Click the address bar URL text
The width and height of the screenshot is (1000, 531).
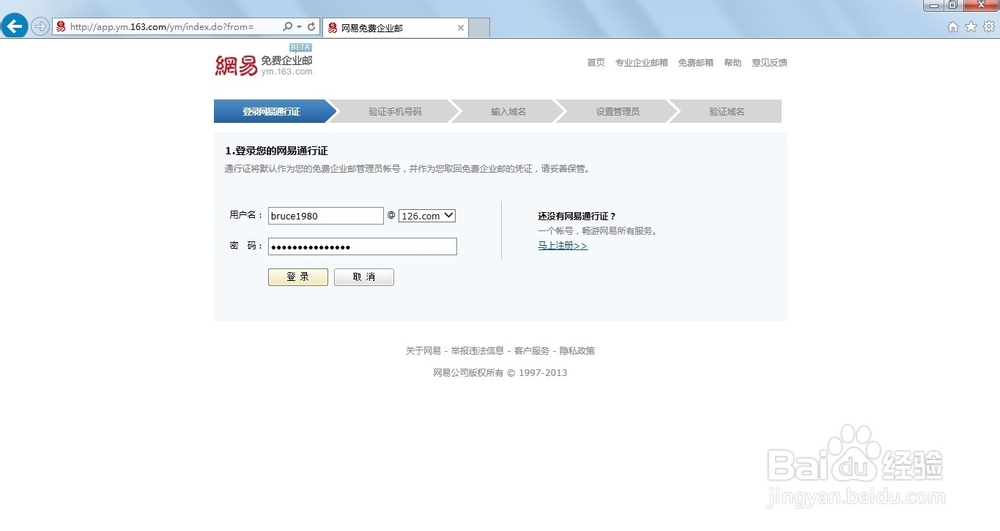point(162,27)
